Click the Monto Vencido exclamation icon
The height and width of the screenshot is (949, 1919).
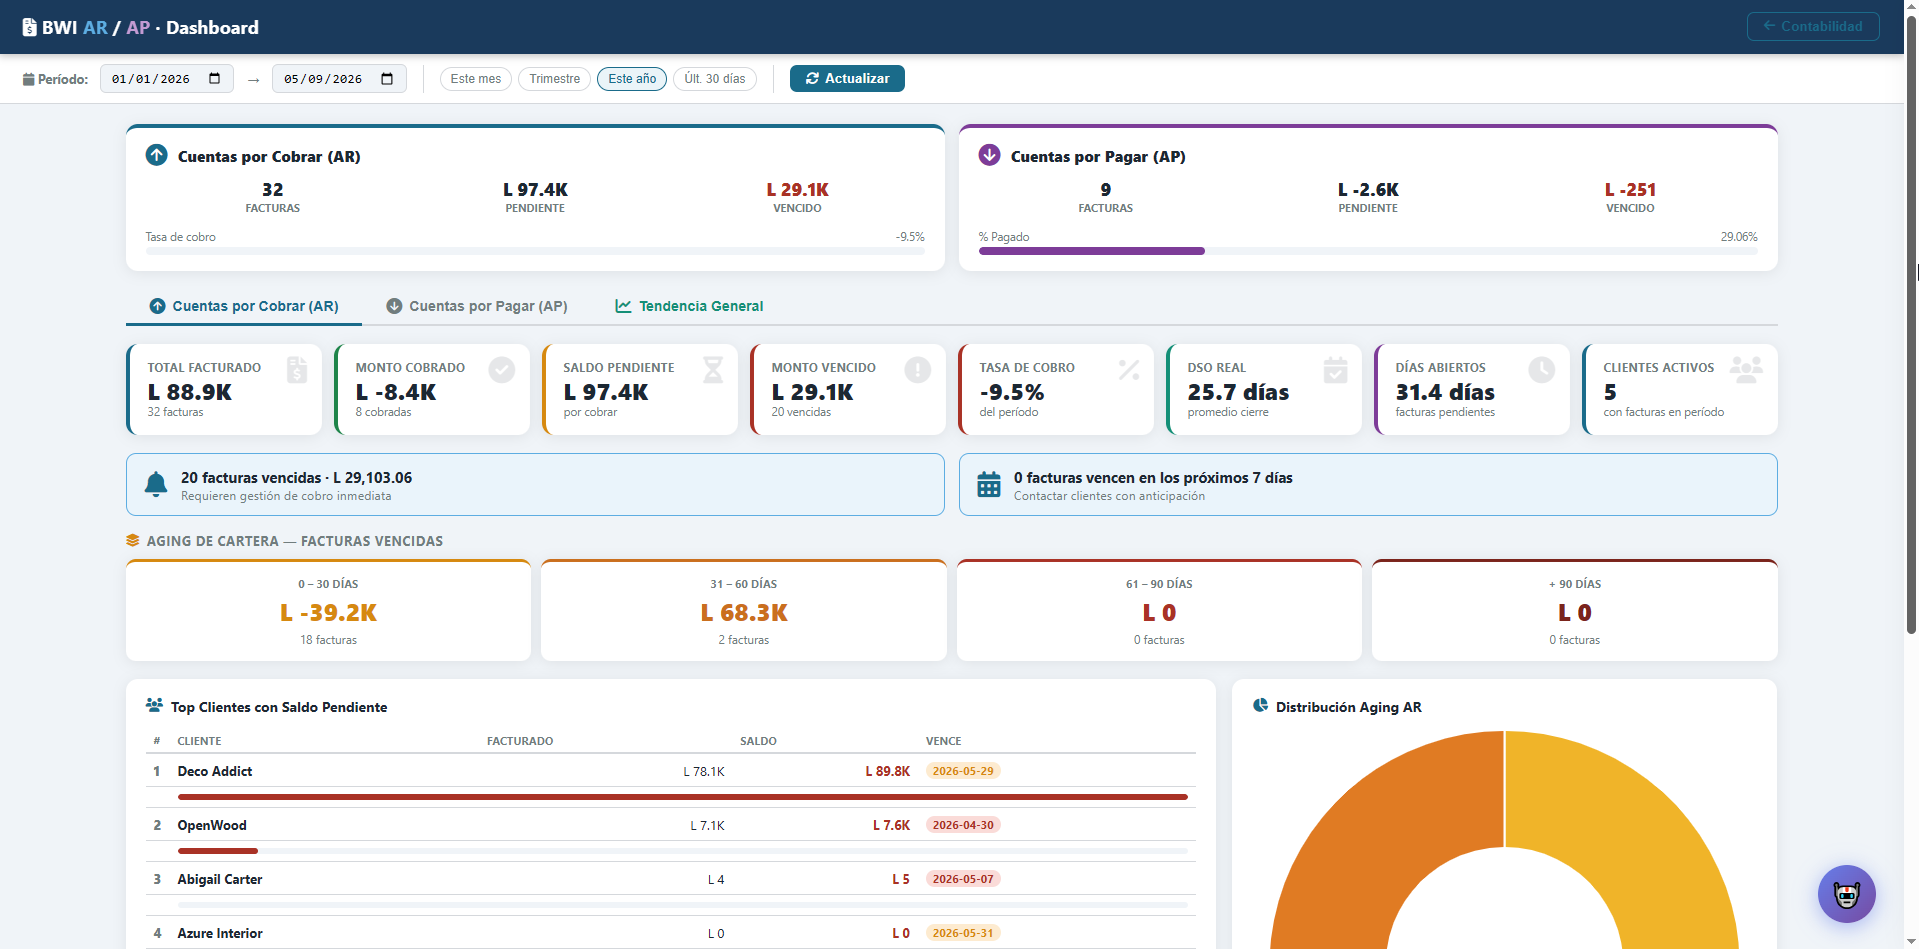[x=918, y=370]
